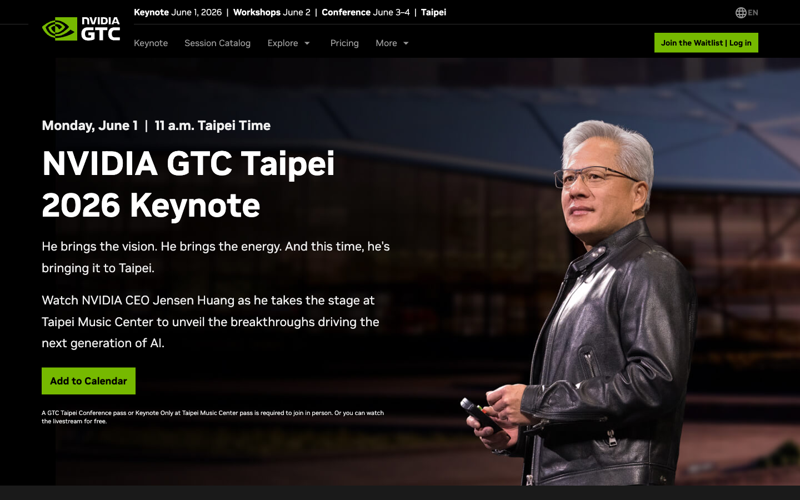
Task: Click the NVIDIA GTC Taipei 2026 Keynote heading
Action: point(188,184)
